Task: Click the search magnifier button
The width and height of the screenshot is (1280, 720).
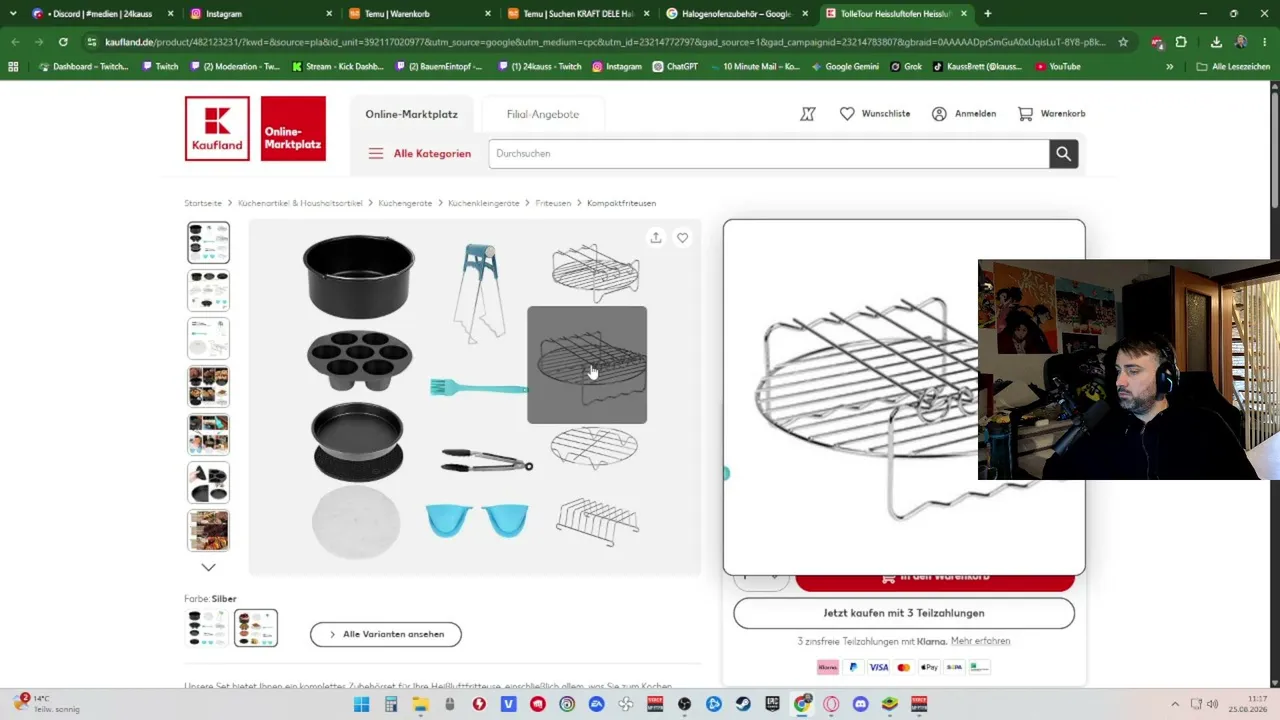Action: click(1063, 153)
